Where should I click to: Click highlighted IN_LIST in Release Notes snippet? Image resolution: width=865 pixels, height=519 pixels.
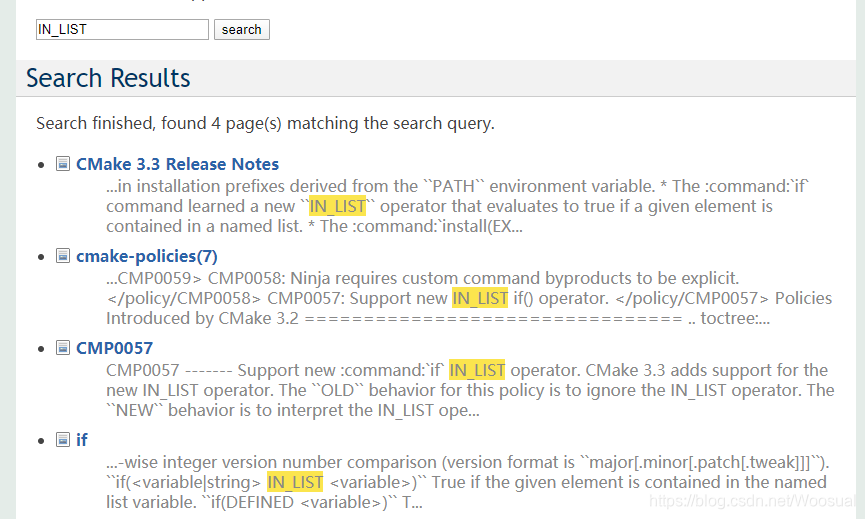coord(337,206)
